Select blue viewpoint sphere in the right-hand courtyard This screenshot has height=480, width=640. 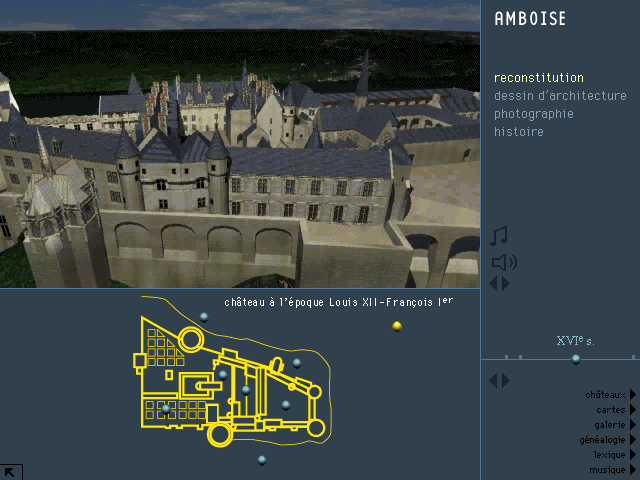point(286,405)
